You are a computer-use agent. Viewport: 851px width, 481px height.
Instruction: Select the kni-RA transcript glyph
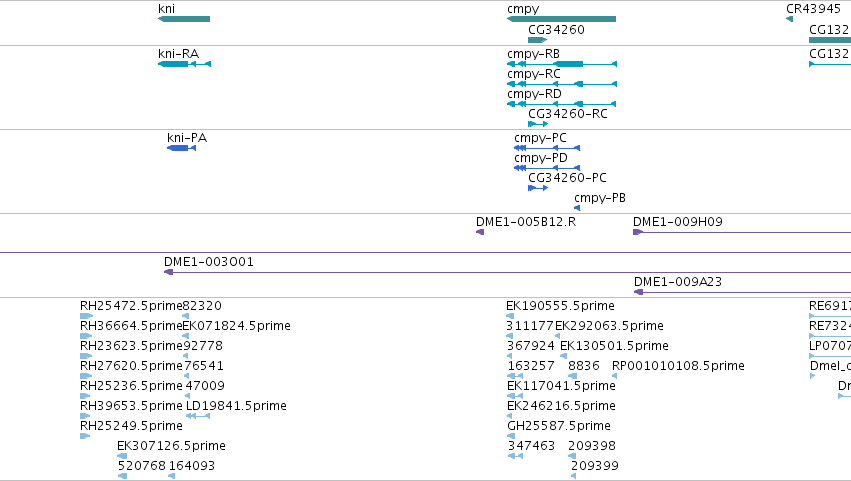click(x=184, y=64)
